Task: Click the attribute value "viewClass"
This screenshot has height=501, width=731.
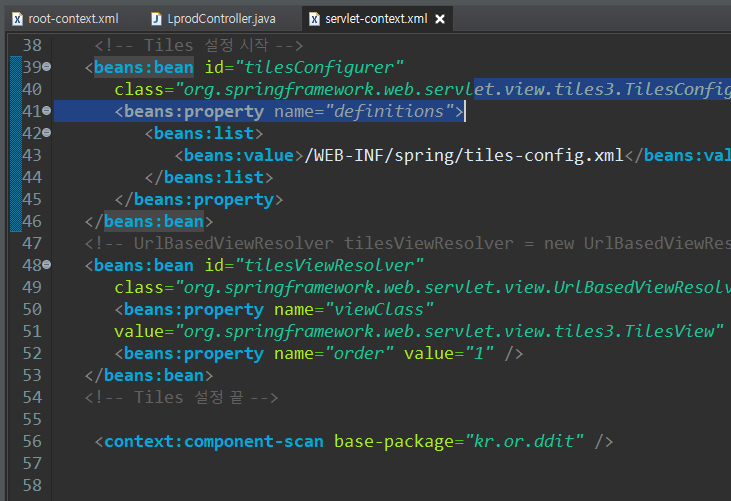Action: tap(379, 309)
